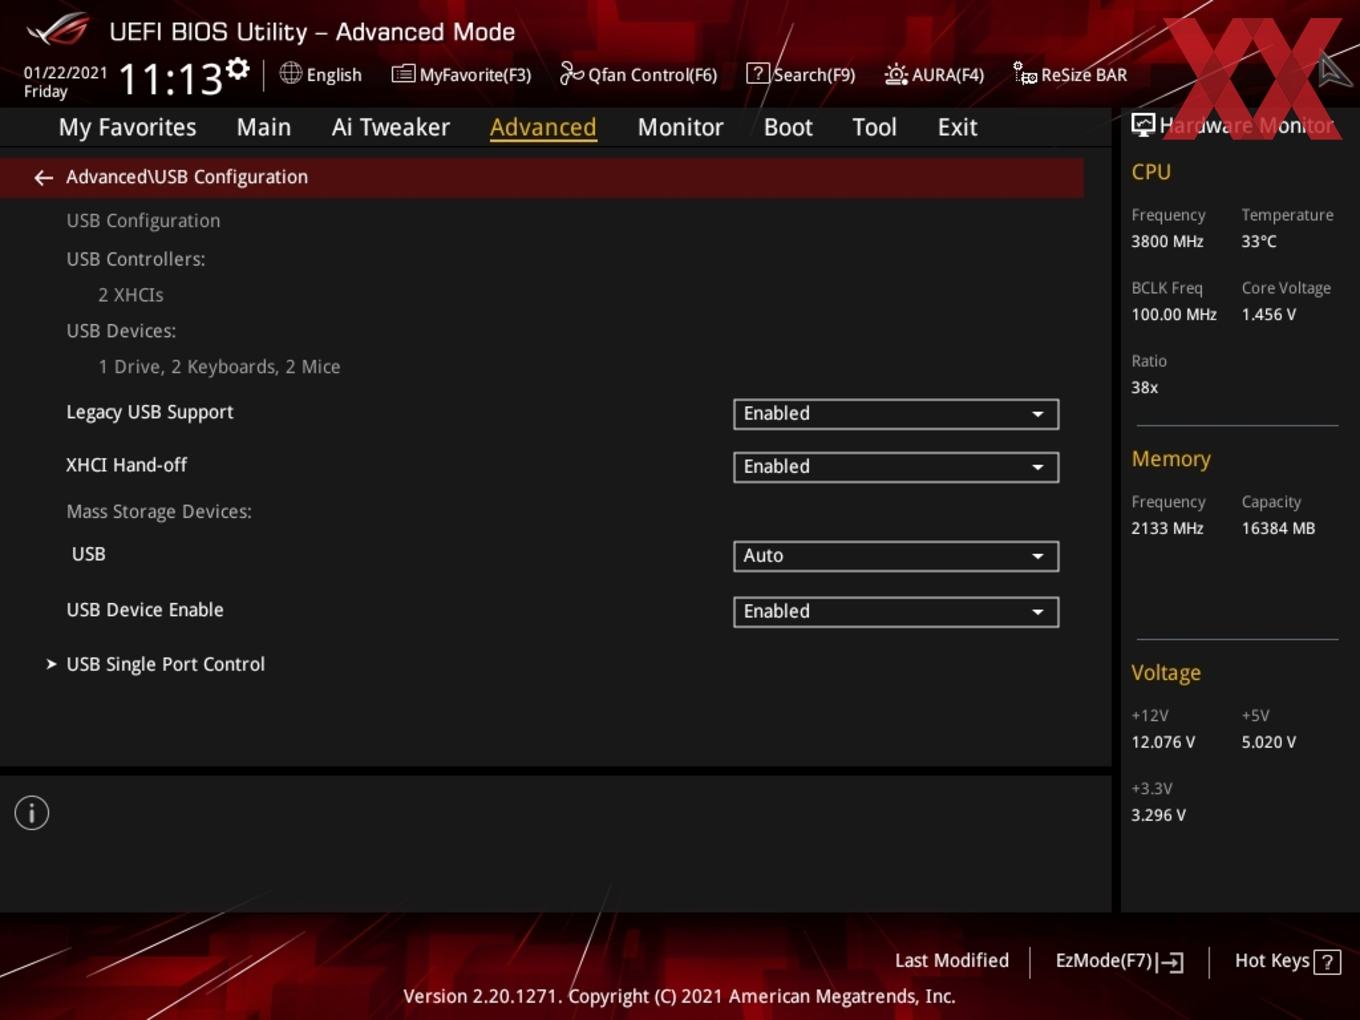Open USB Device Enable dropdown

(896, 612)
